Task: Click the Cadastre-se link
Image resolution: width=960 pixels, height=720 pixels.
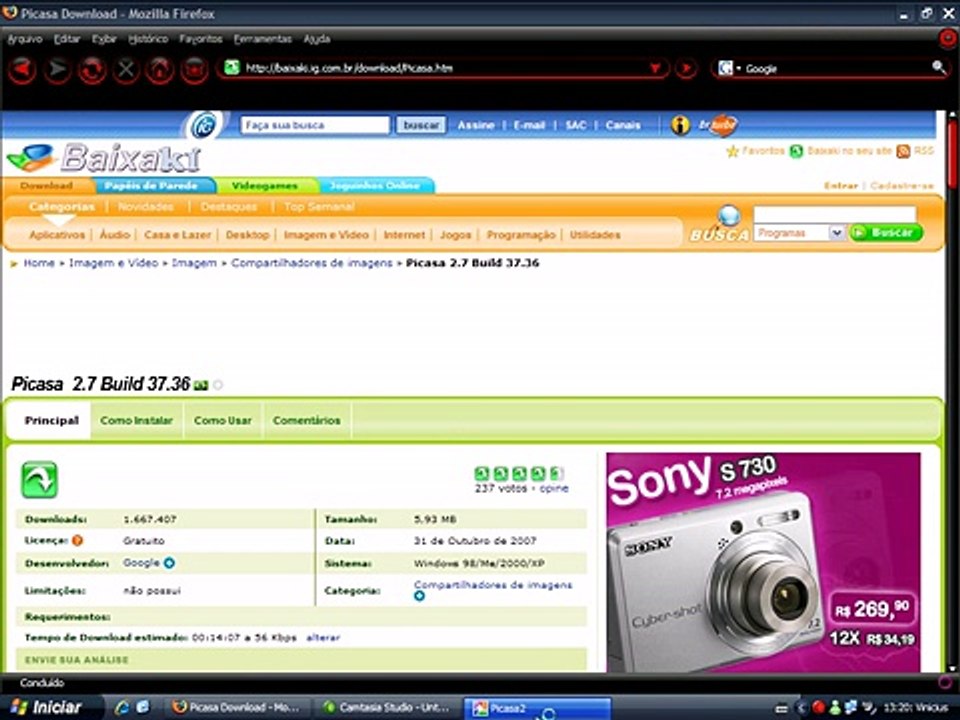Action: tap(902, 186)
